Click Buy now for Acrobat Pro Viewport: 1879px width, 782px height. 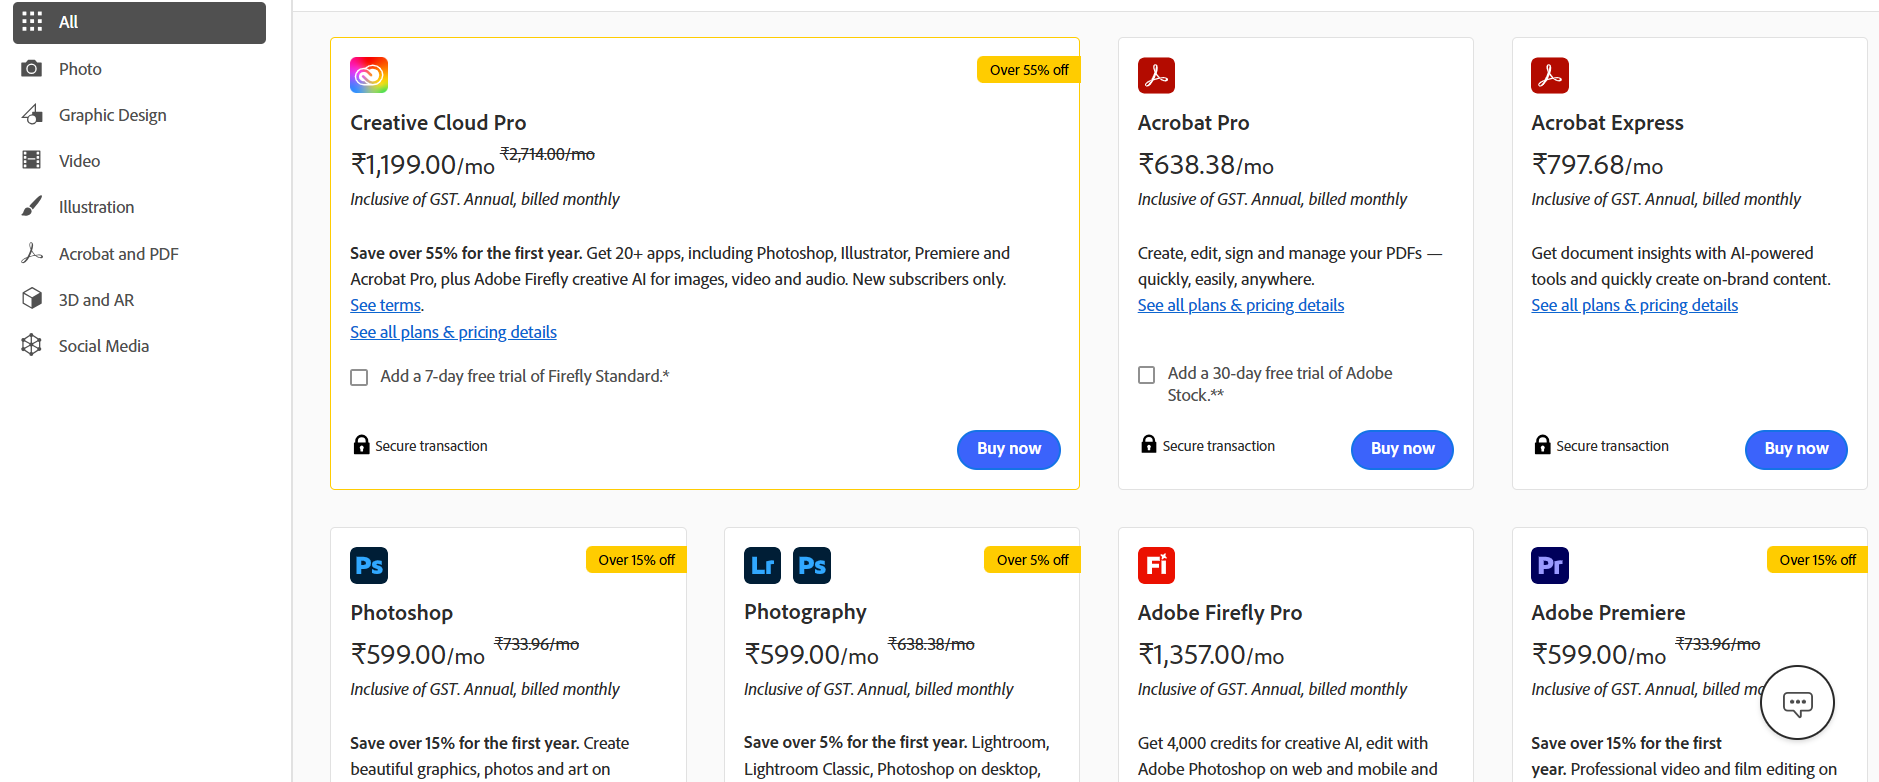(x=1402, y=449)
